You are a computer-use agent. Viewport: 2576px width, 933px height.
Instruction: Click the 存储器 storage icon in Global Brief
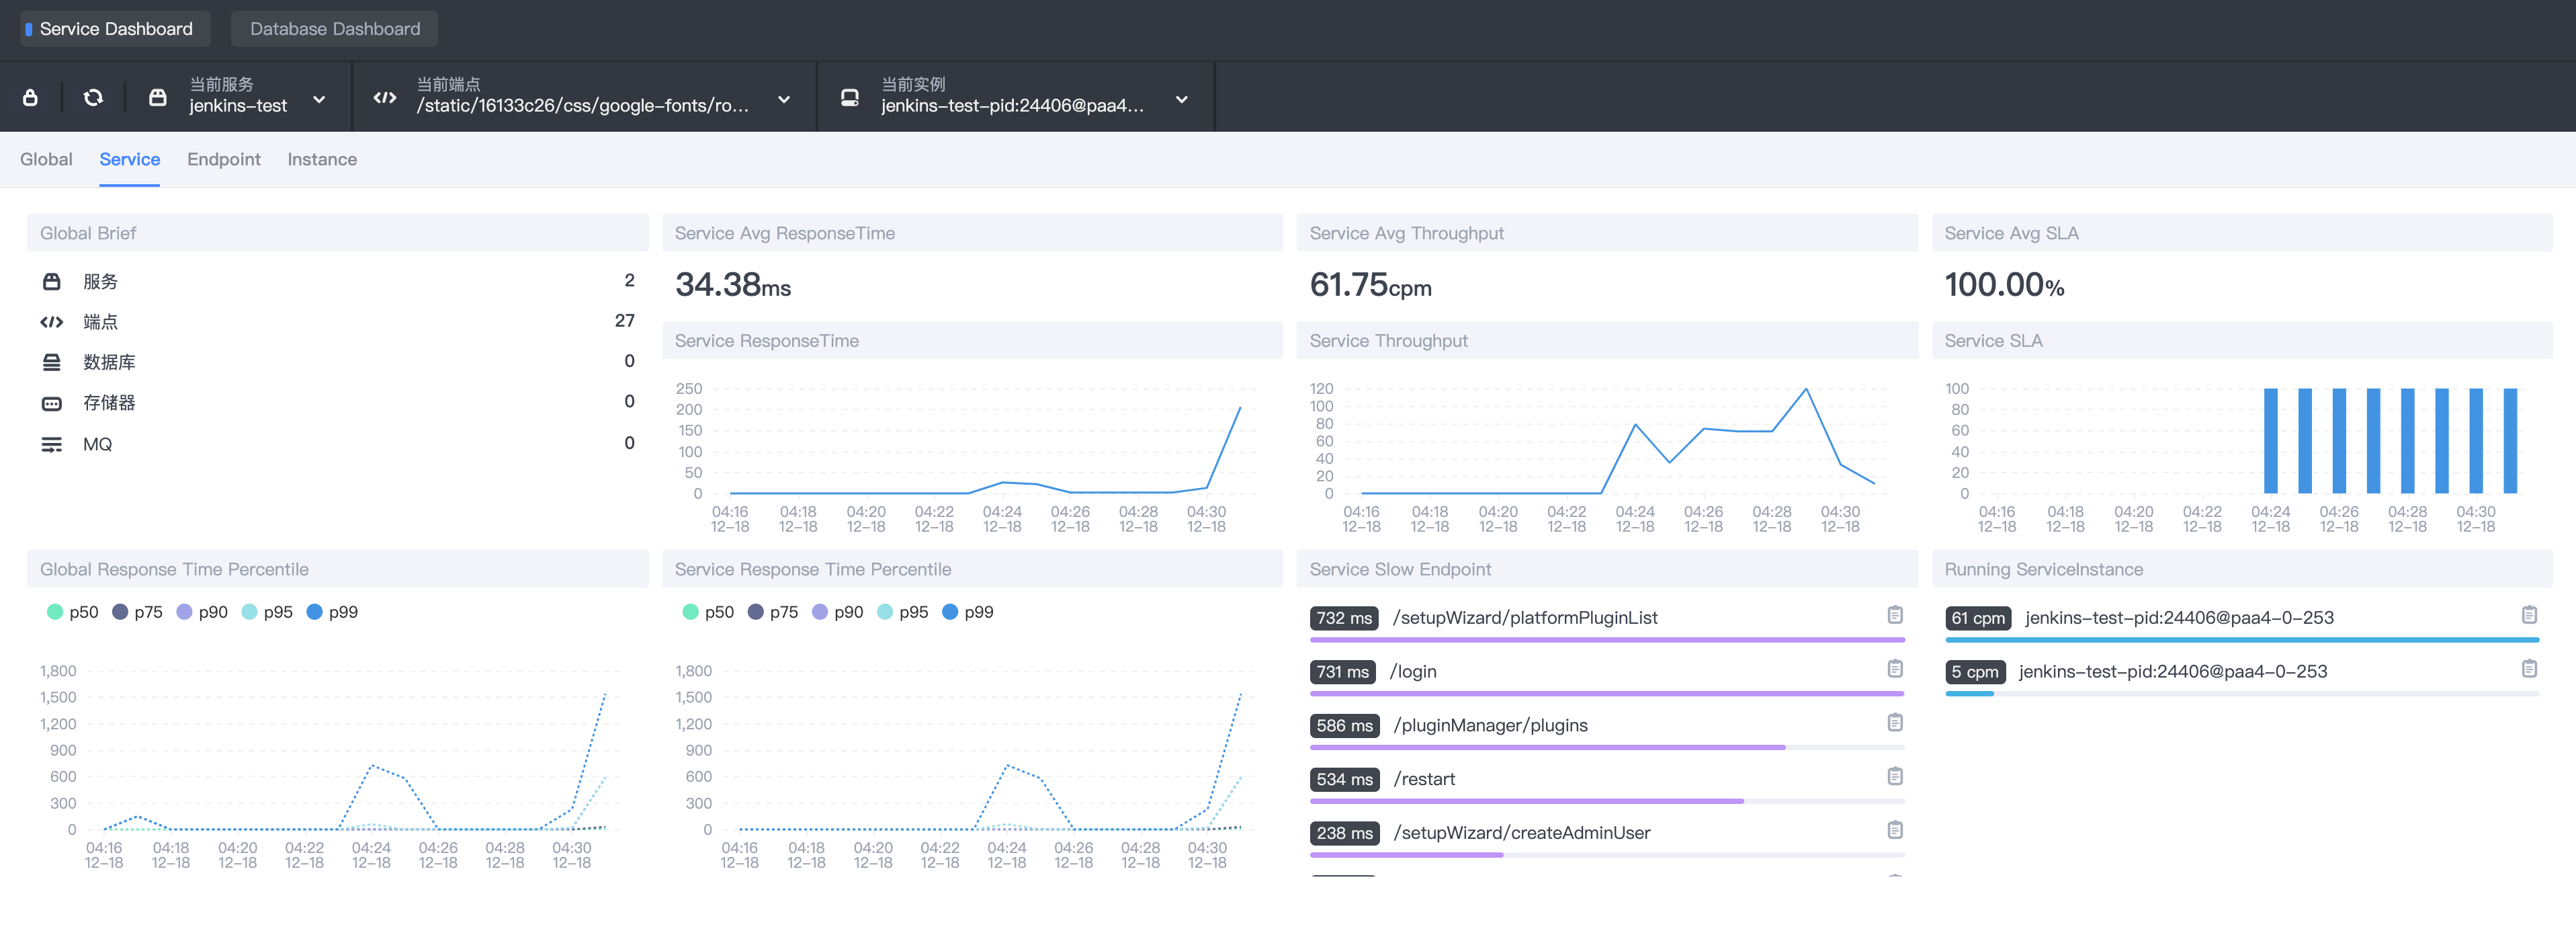click(x=51, y=403)
